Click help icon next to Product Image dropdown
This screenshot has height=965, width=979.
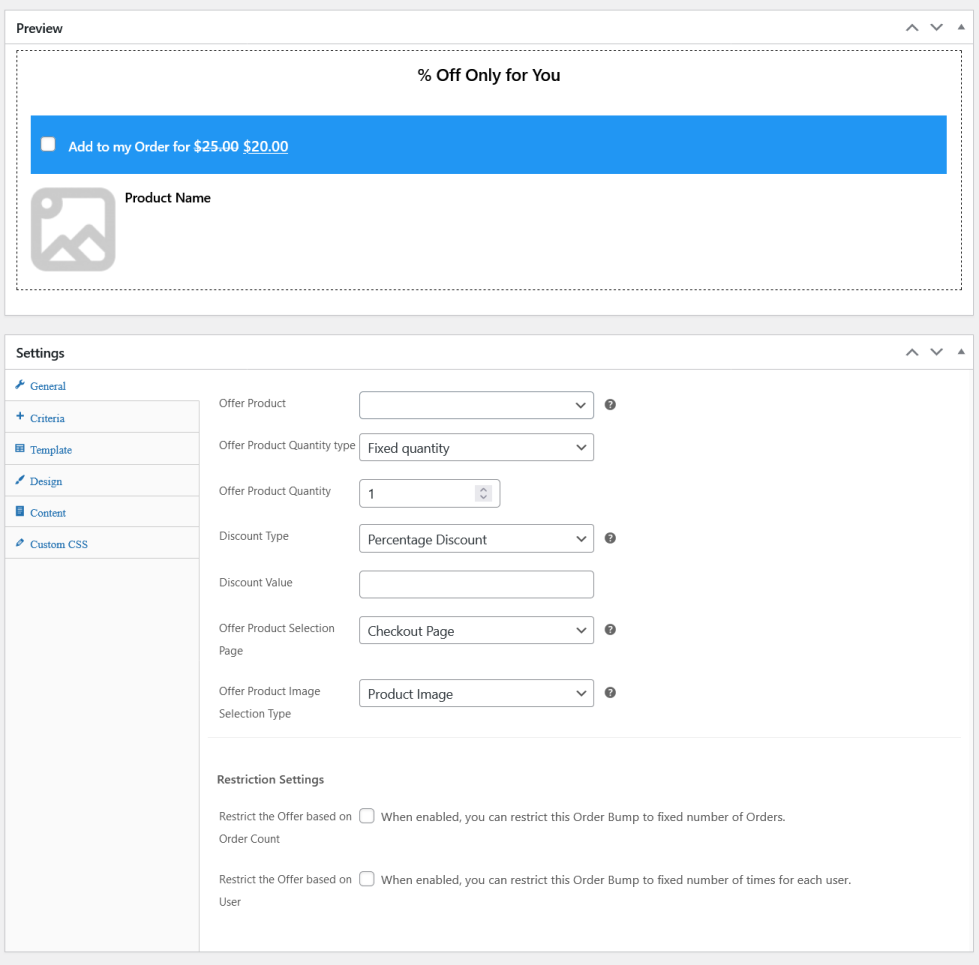pyautogui.click(x=610, y=693)
